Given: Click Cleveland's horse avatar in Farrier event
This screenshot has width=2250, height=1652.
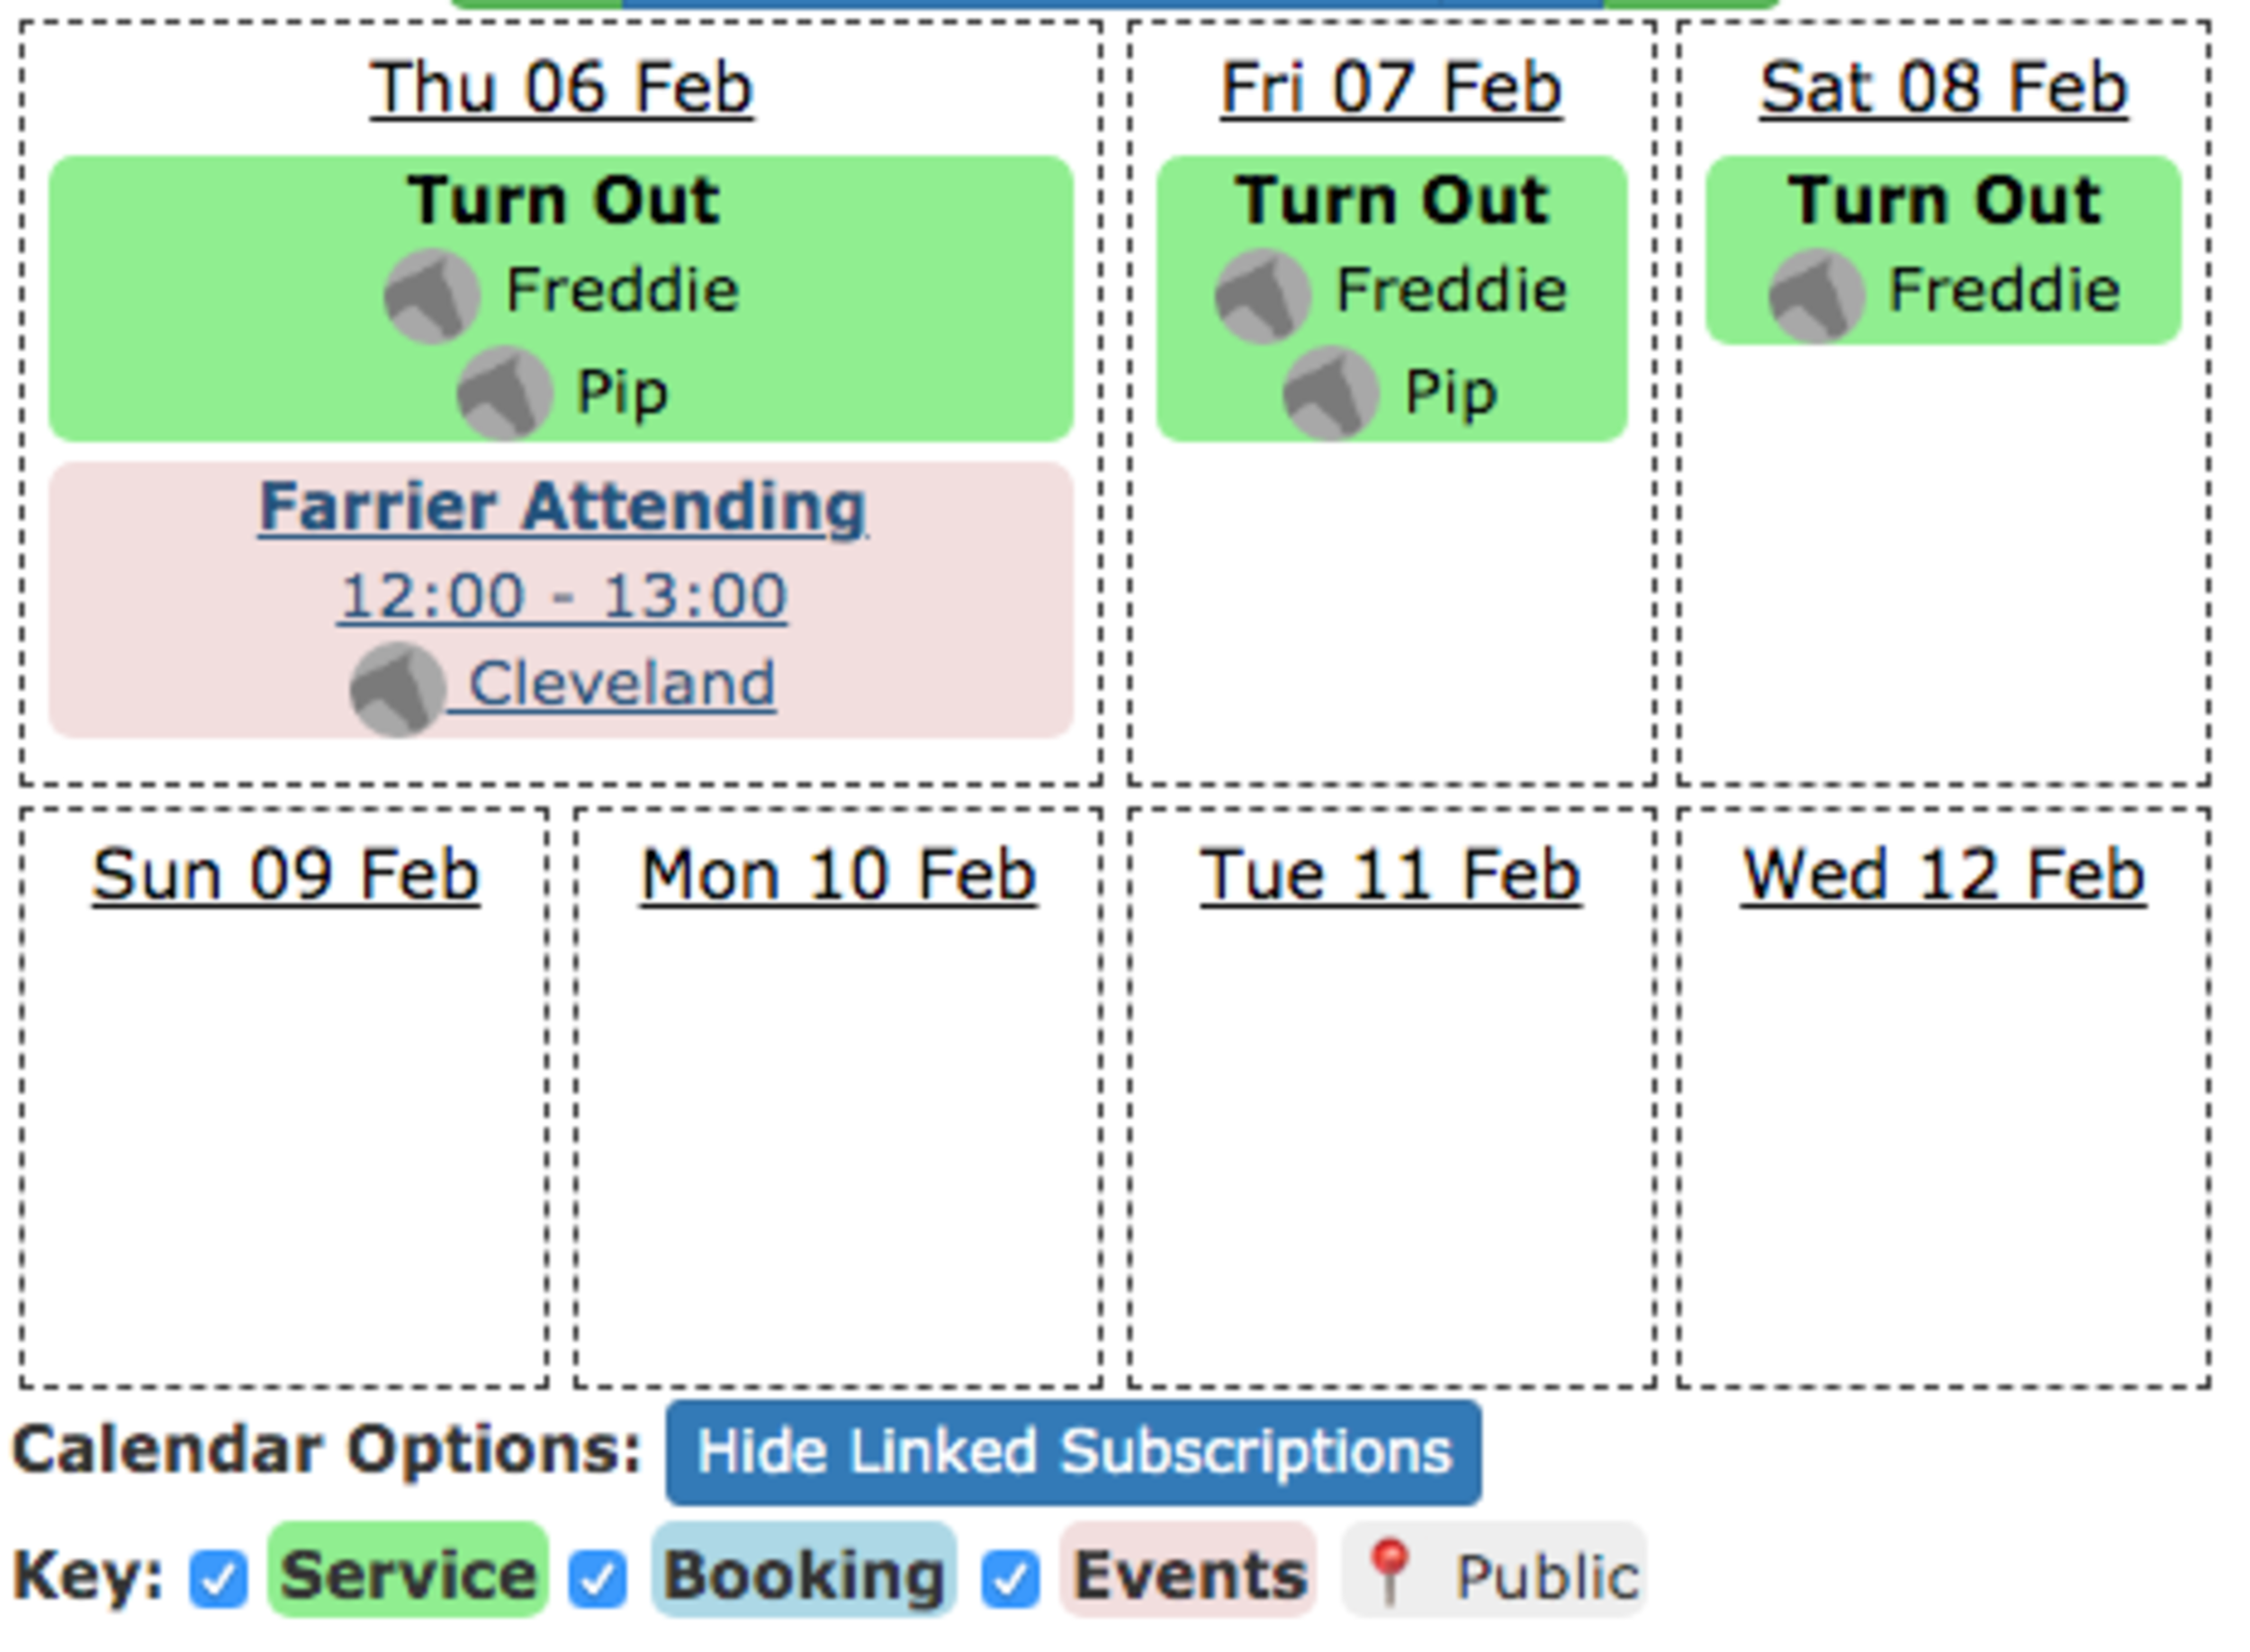Looking at the screenshot, I should (x=398, y=689).
